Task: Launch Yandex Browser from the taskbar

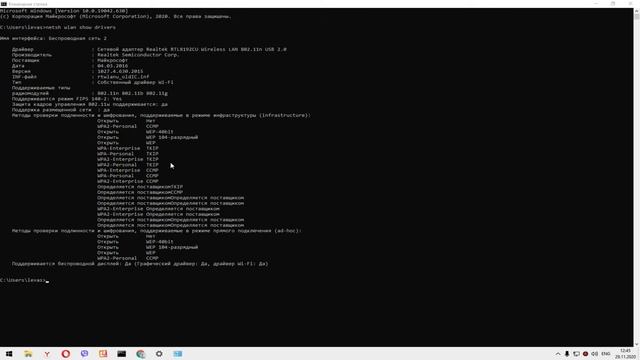Action: [47, 354]
